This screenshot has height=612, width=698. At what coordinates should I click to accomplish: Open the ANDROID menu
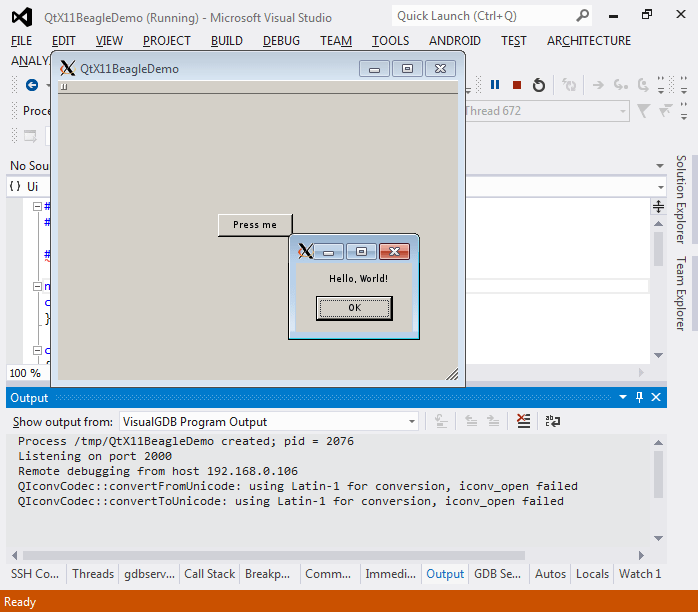click(455, 41)
